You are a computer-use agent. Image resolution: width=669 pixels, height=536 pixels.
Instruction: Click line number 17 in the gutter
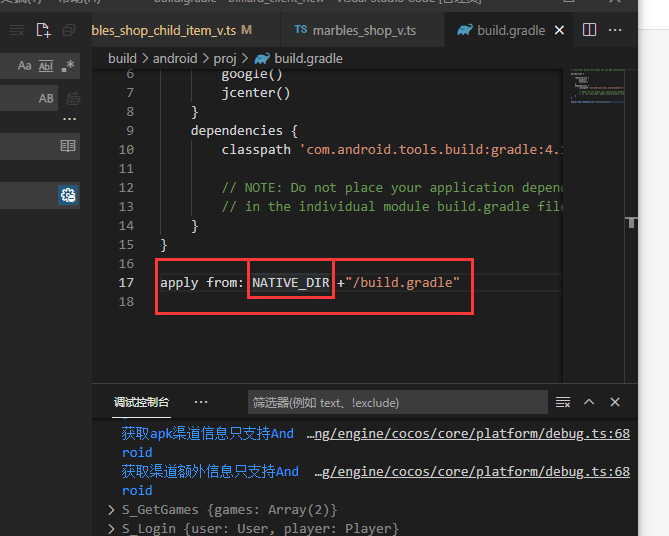coord(126,283)
